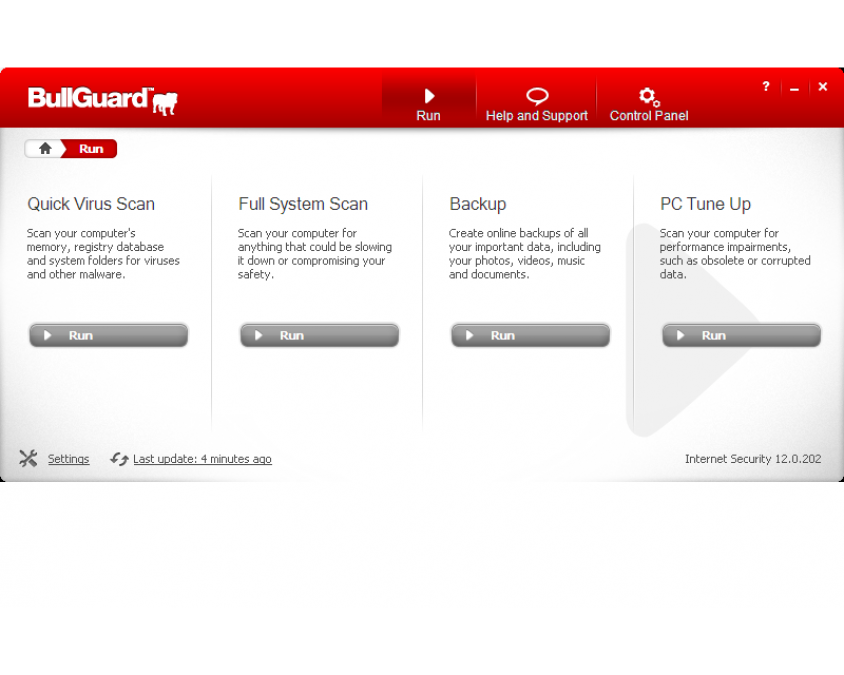This screenshot has height=675, width=844.
Task: Select the Run breadcrumb item
Action: pos(90,149)
